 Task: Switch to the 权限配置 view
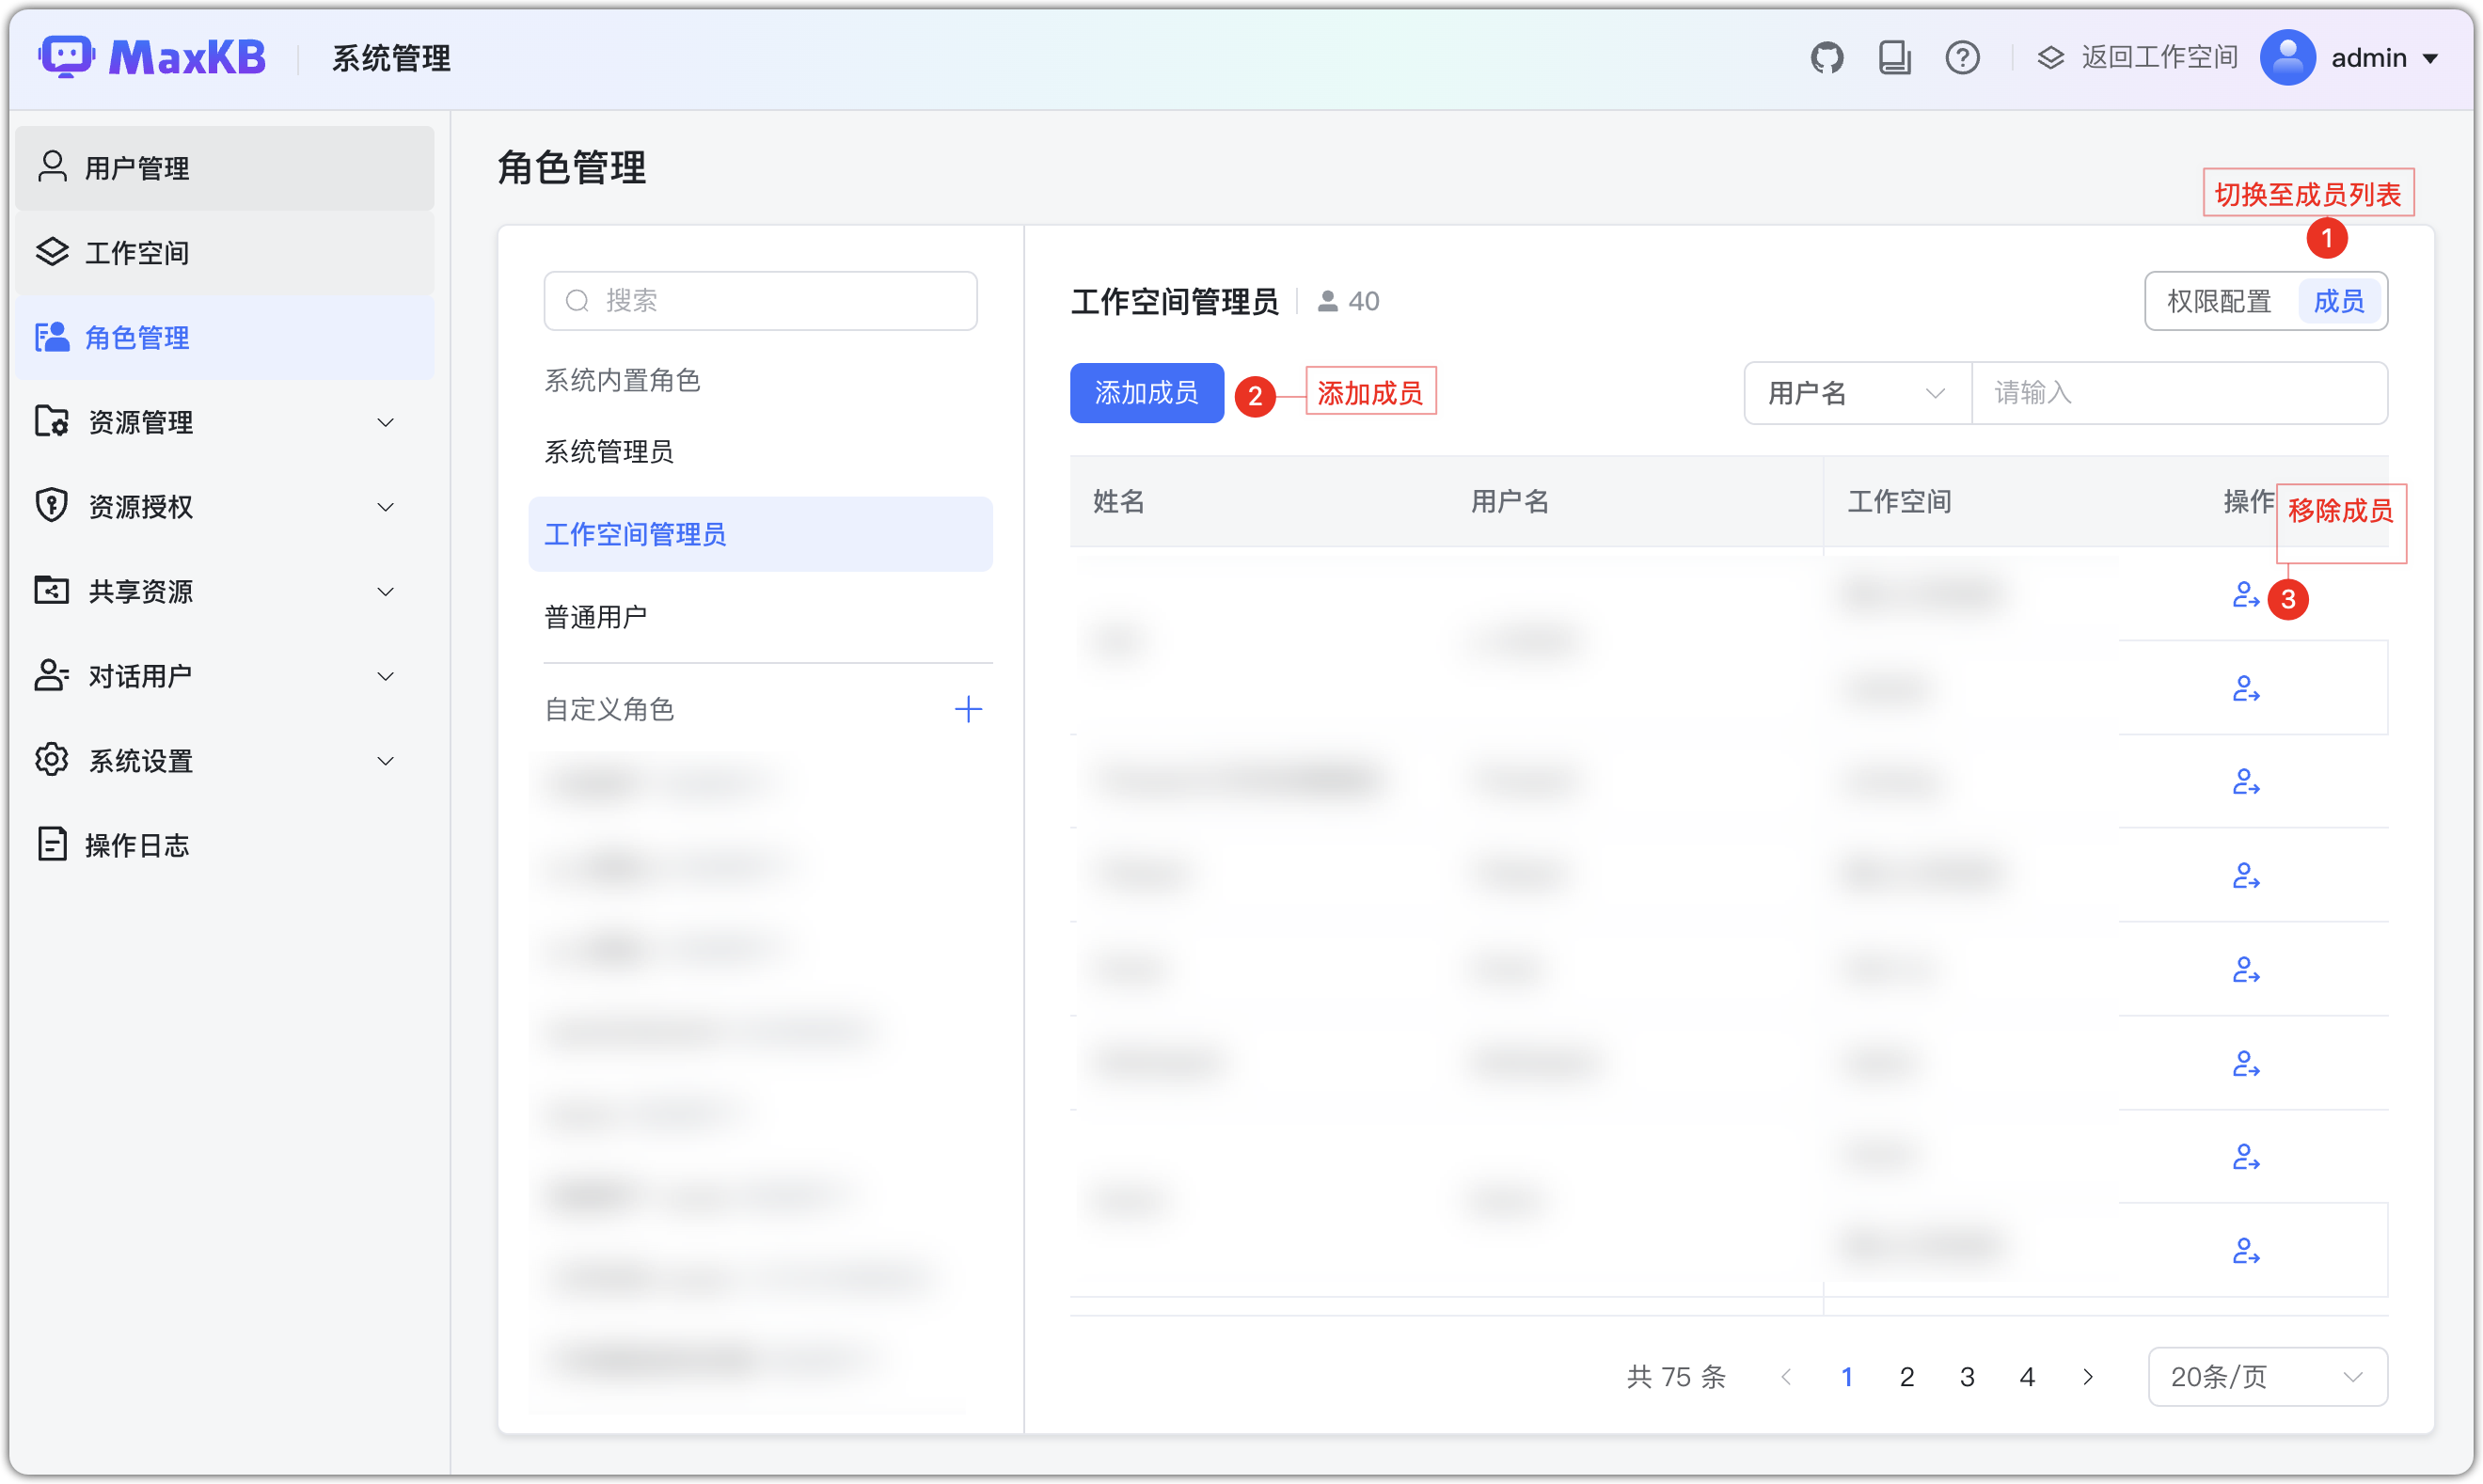(x=2219, y=301)
